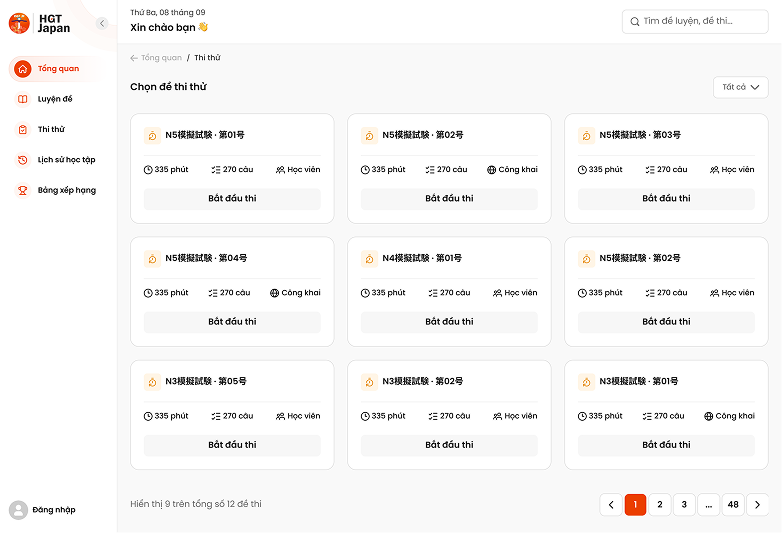Click timer icon of N3 第01号 card
Image resolution: width=782 pixels, height=533 pixels.
pyautogui.click(x=586, y=382)
